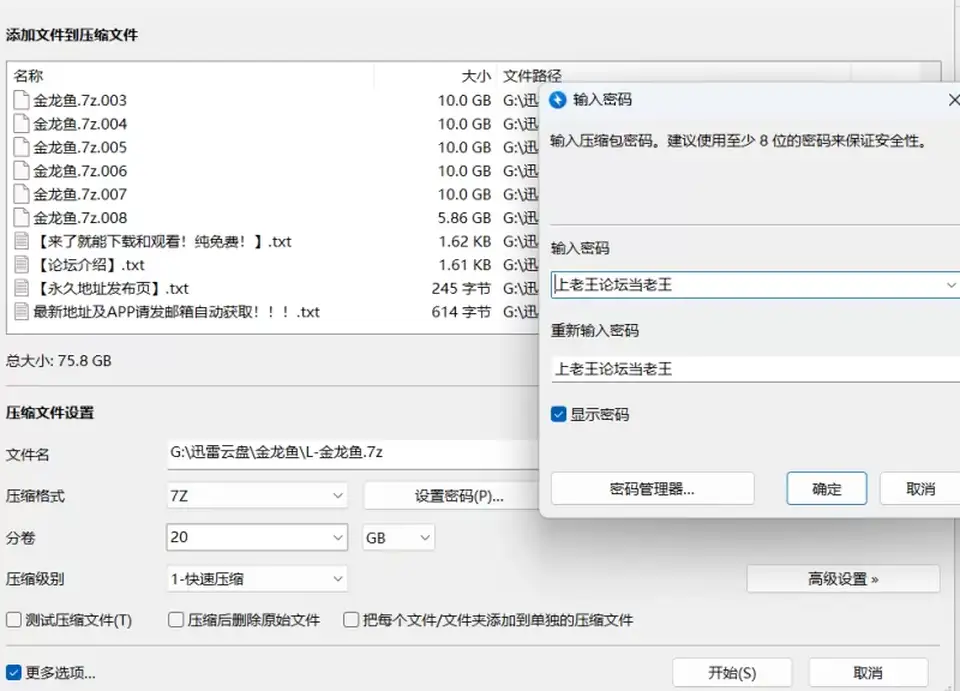
Task: Enable the 压缩后删除原始文件 checkbox
Action: 176,620
